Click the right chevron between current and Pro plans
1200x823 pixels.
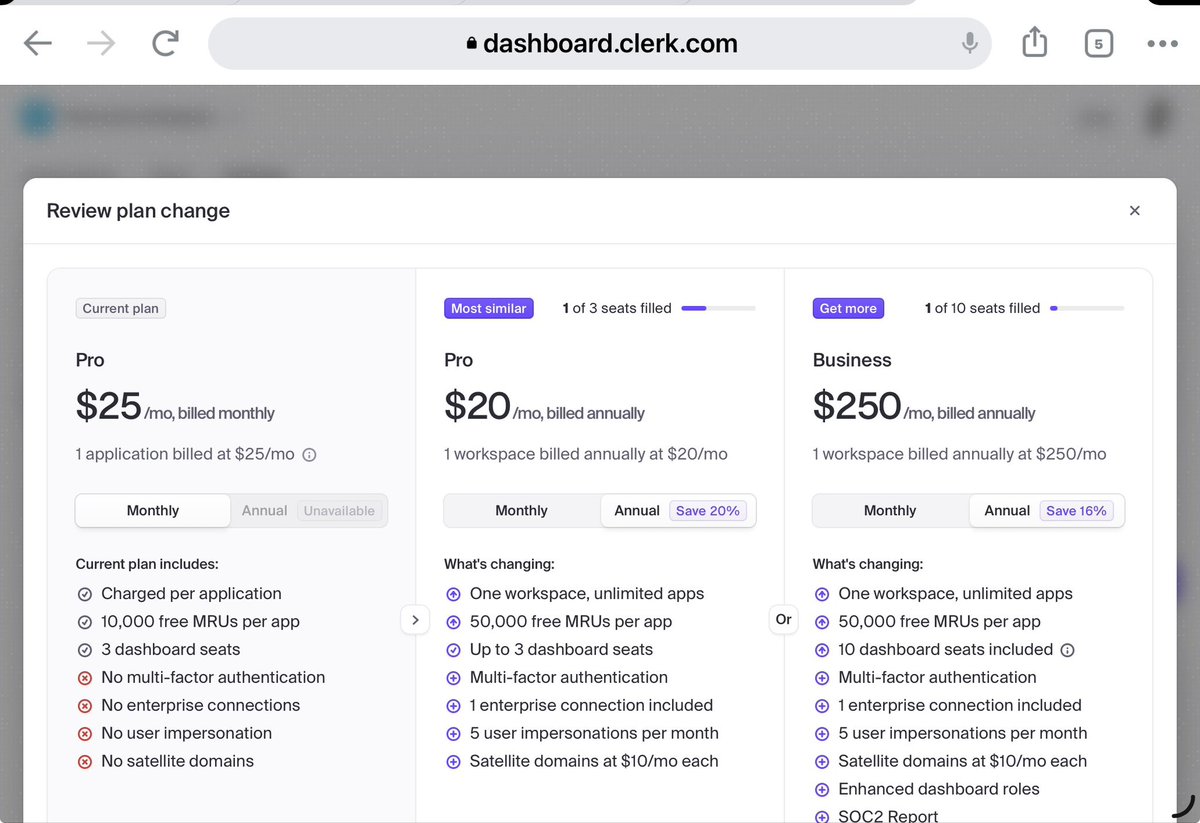pos(415,620)
